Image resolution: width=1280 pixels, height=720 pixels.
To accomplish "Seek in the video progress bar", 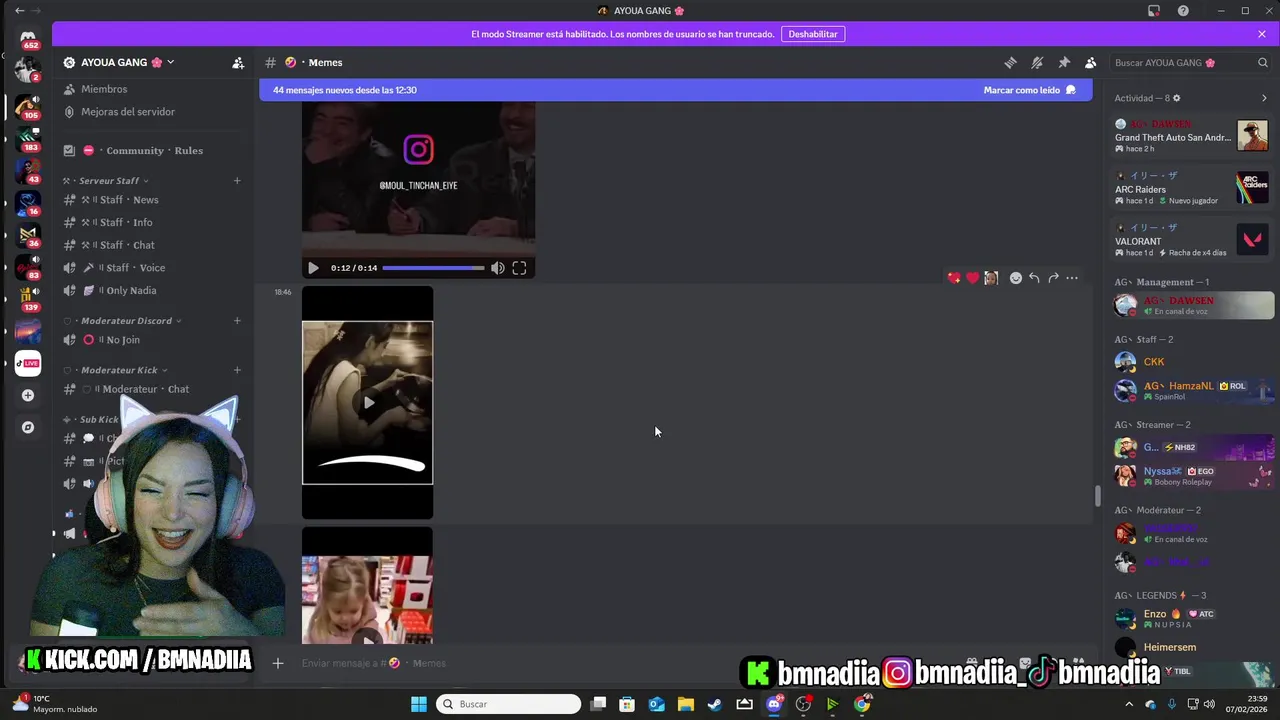I will (x=433, y=268).
